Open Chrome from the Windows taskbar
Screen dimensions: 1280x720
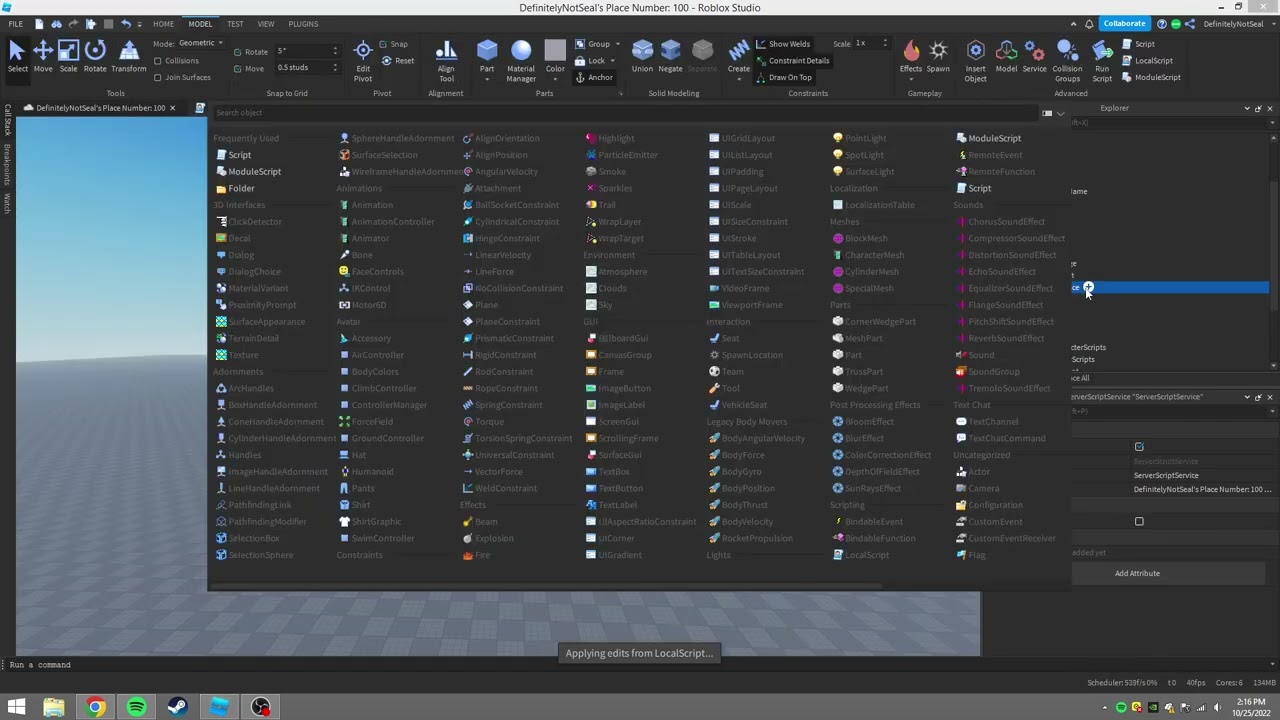[x=95, y=707]
